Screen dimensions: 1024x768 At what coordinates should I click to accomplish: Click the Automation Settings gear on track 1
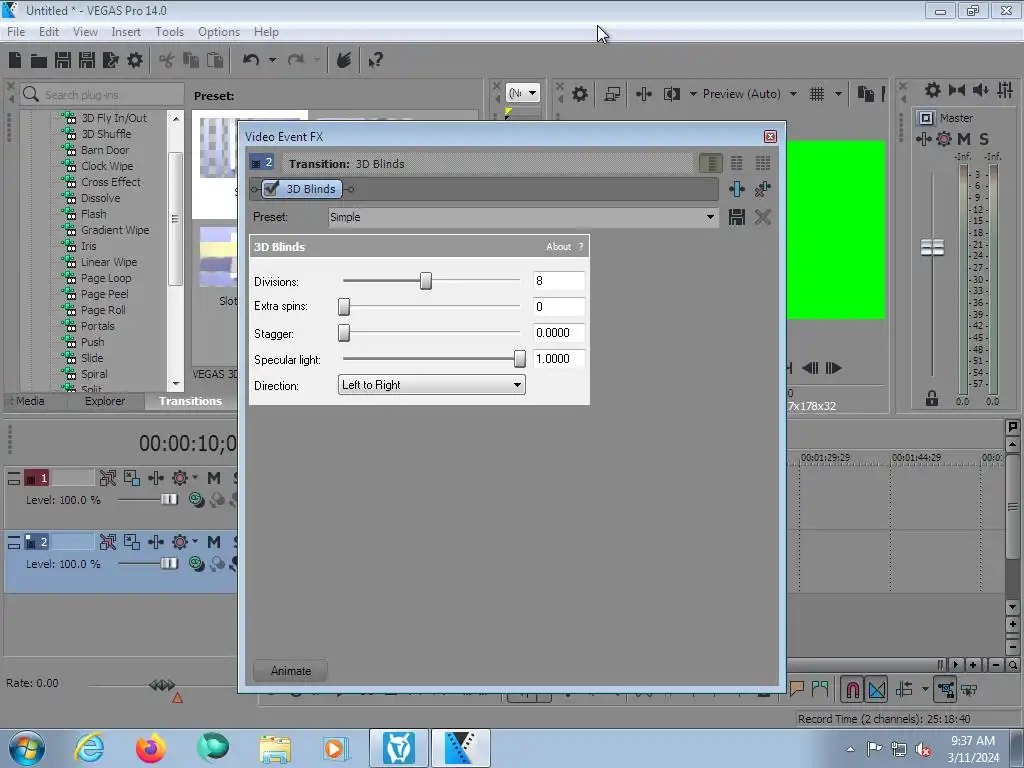point(180,479)
